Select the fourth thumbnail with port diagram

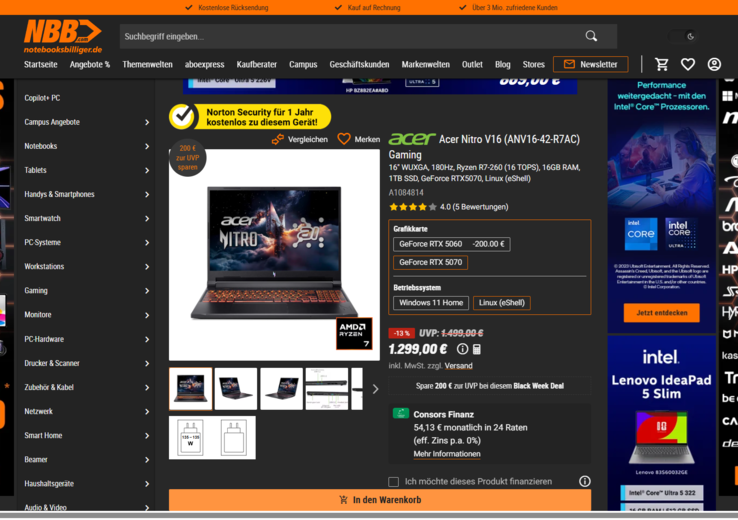coord(327,389)
